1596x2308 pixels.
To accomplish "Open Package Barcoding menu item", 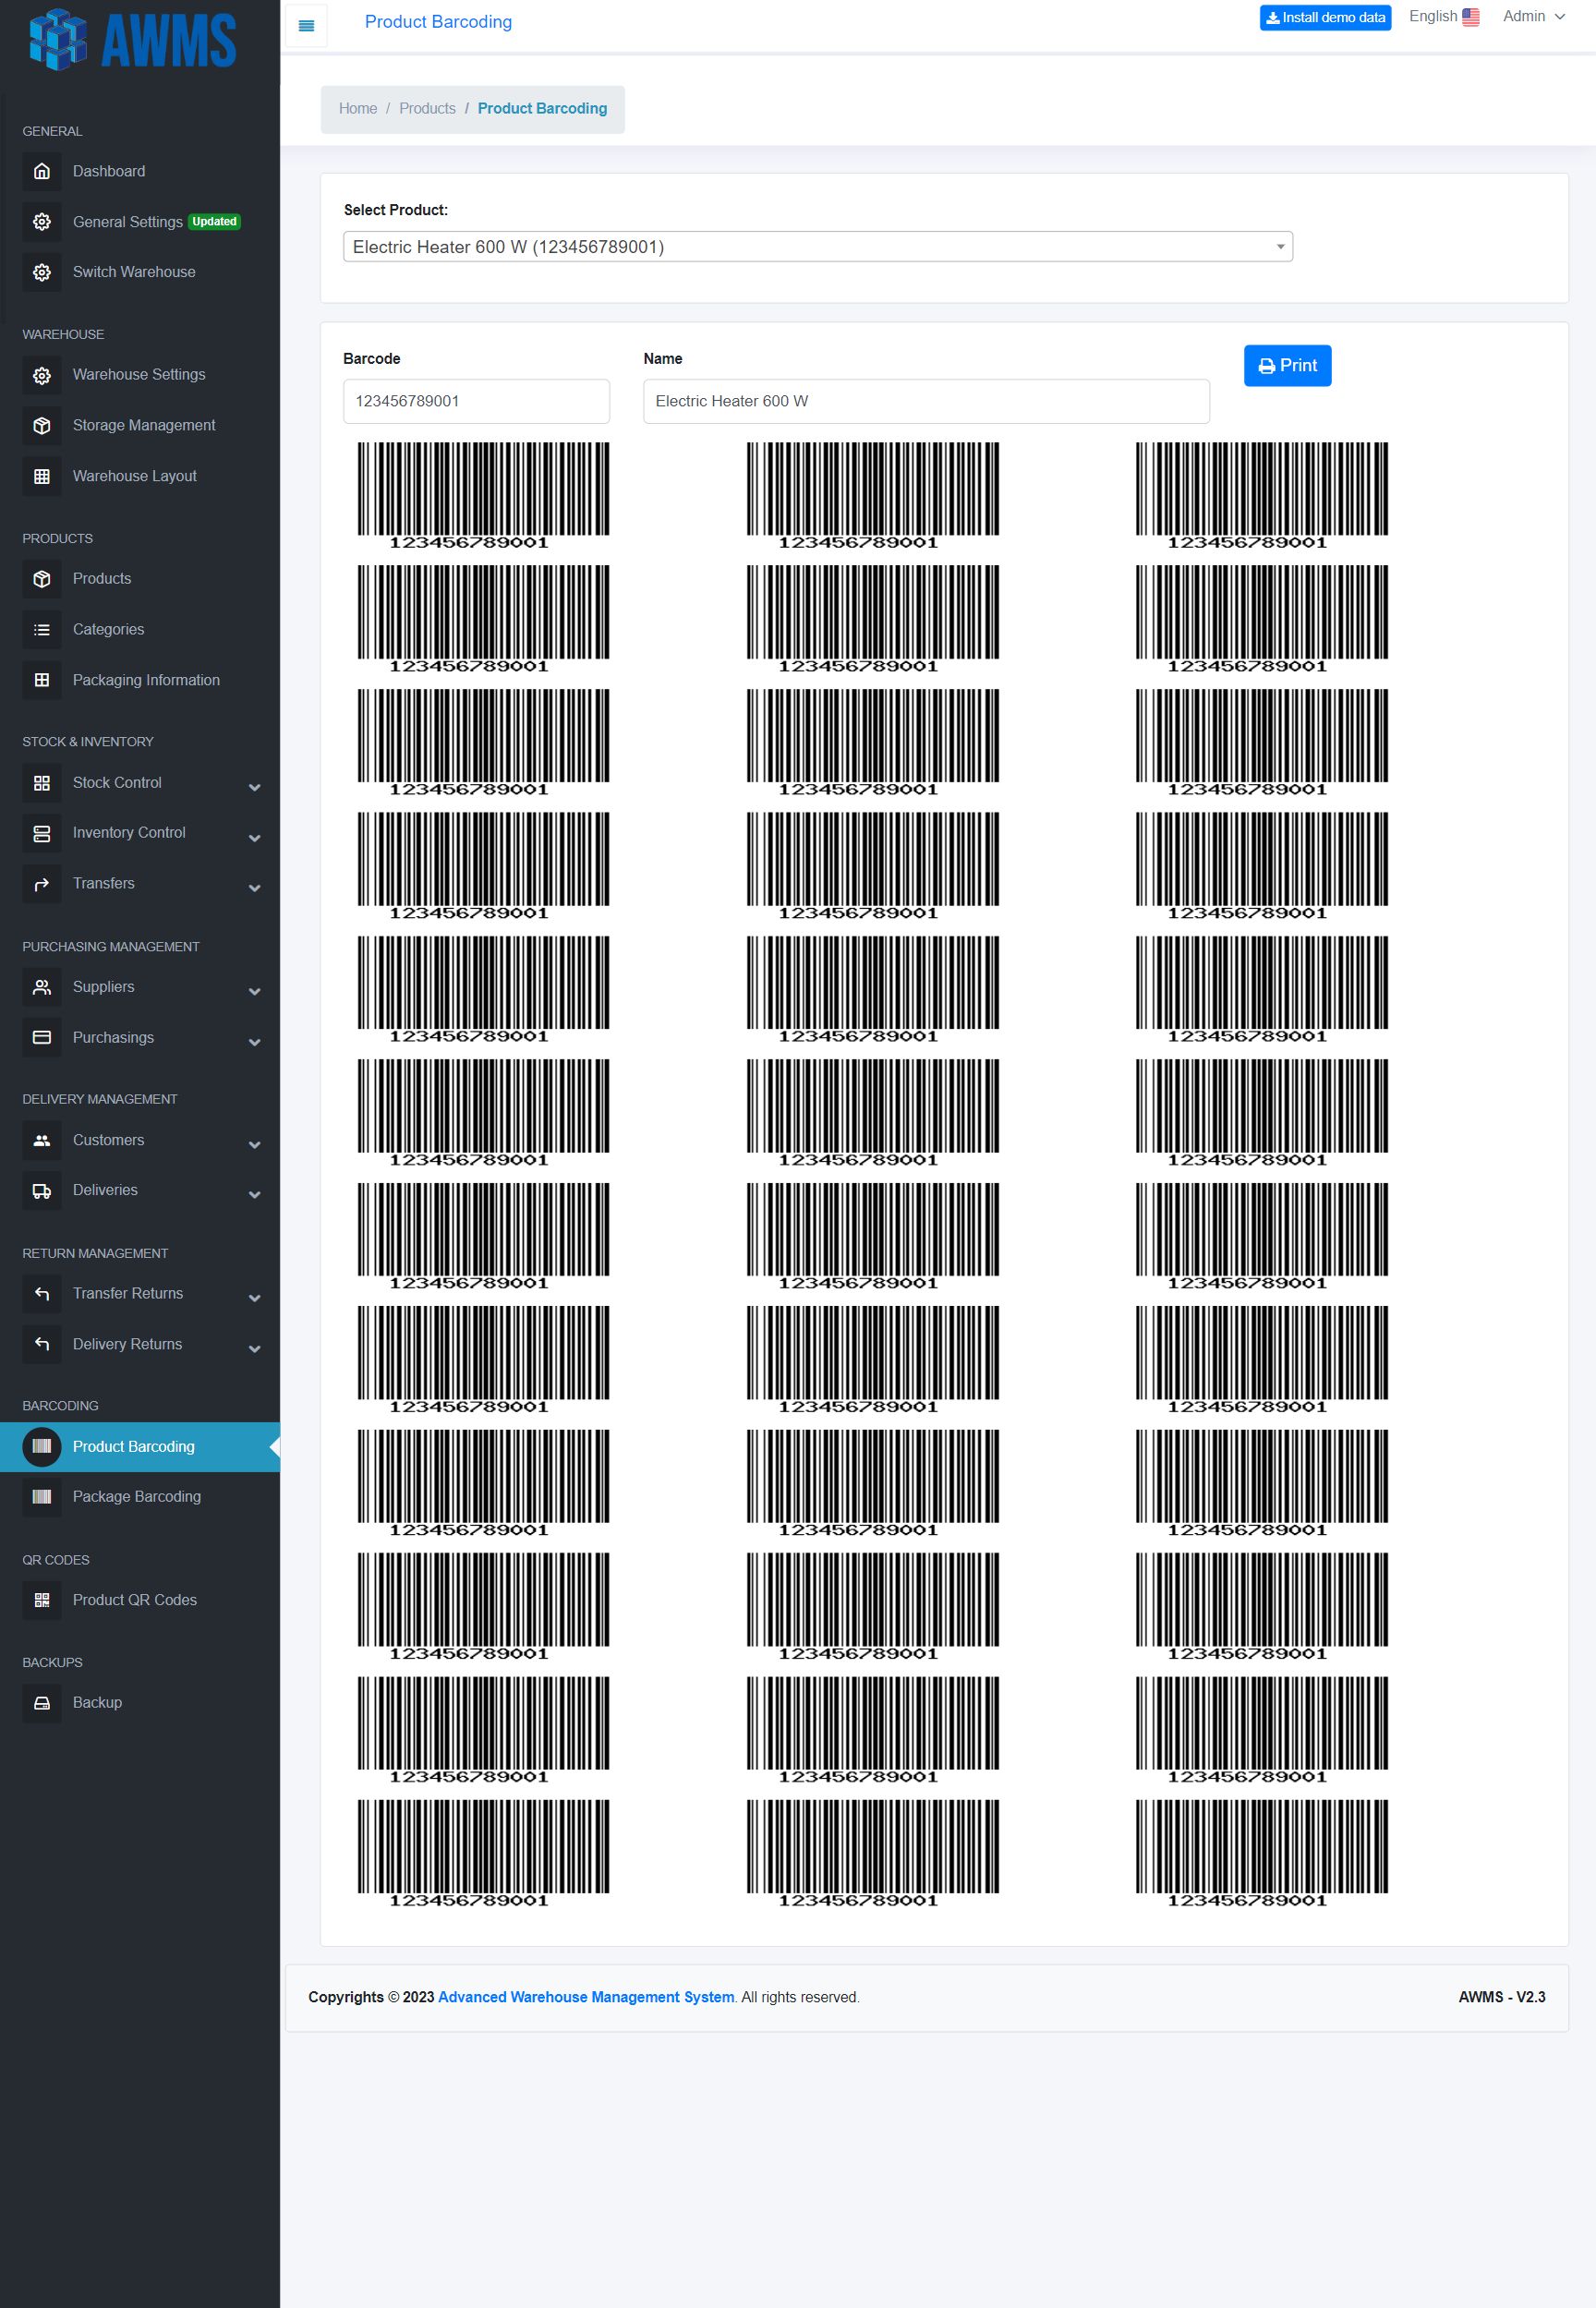I will tap(136, 1497).
